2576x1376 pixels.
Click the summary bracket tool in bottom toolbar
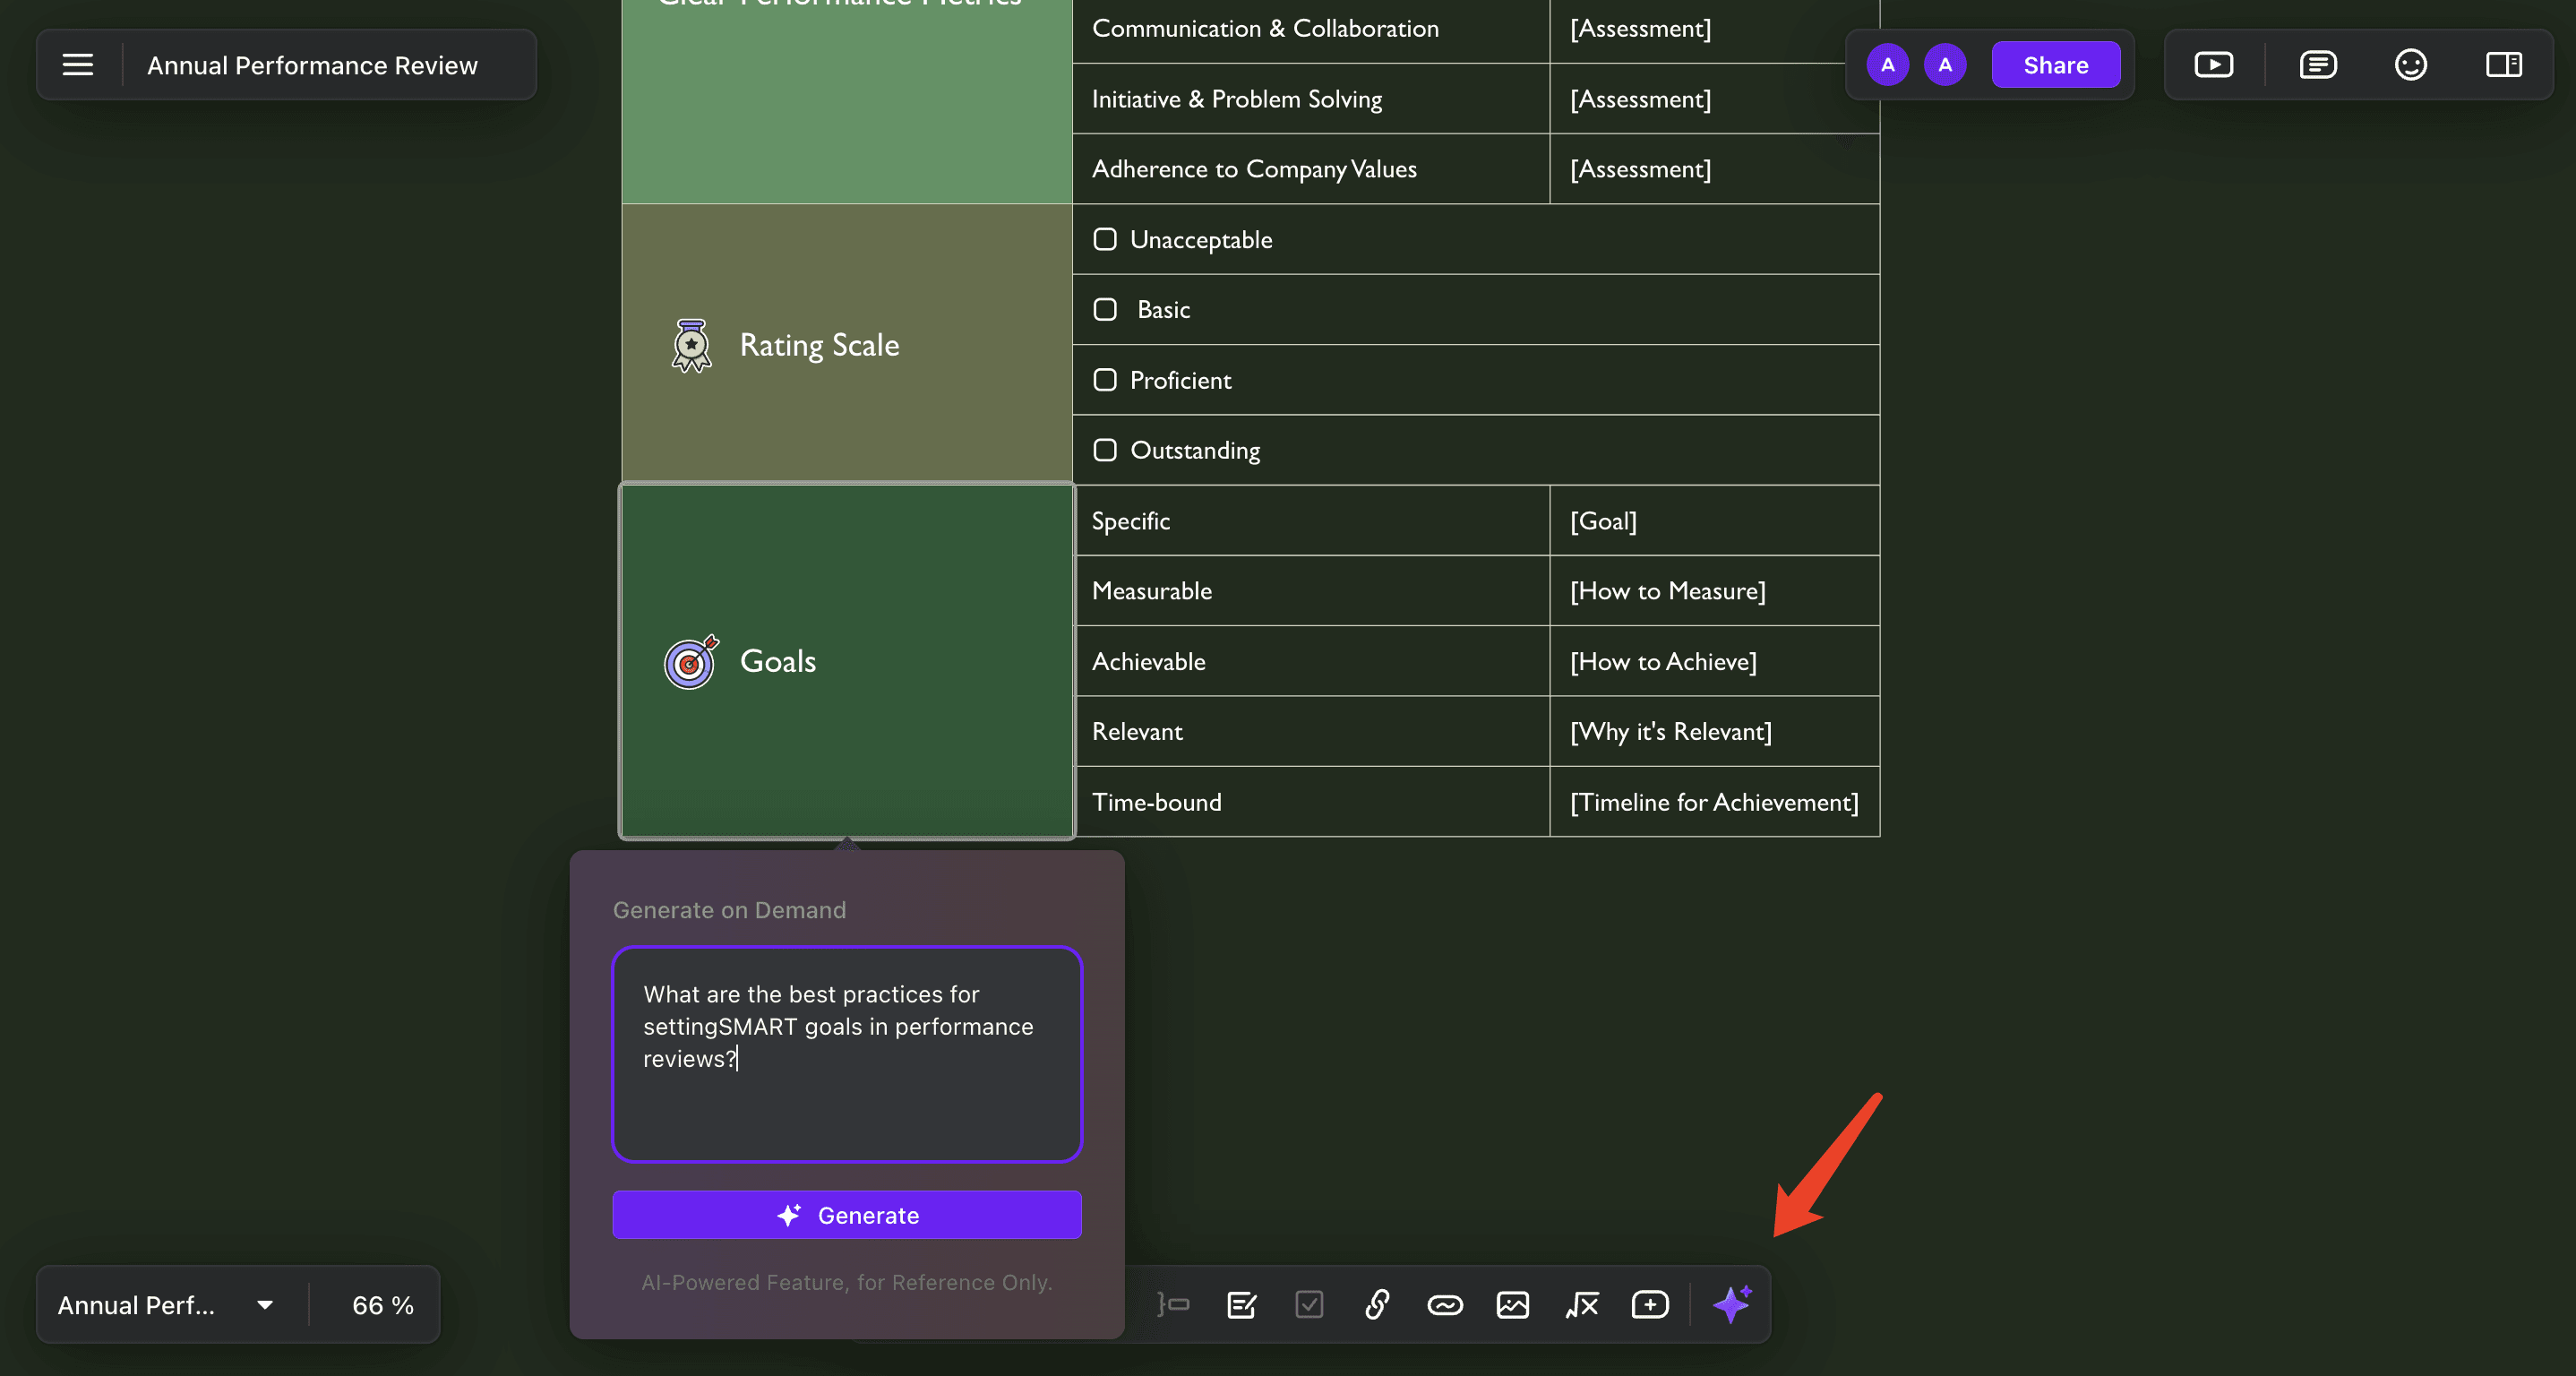1173,1304
